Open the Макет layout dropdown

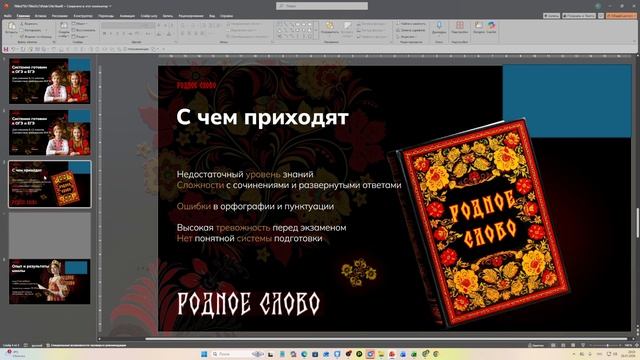coord(80,24)
